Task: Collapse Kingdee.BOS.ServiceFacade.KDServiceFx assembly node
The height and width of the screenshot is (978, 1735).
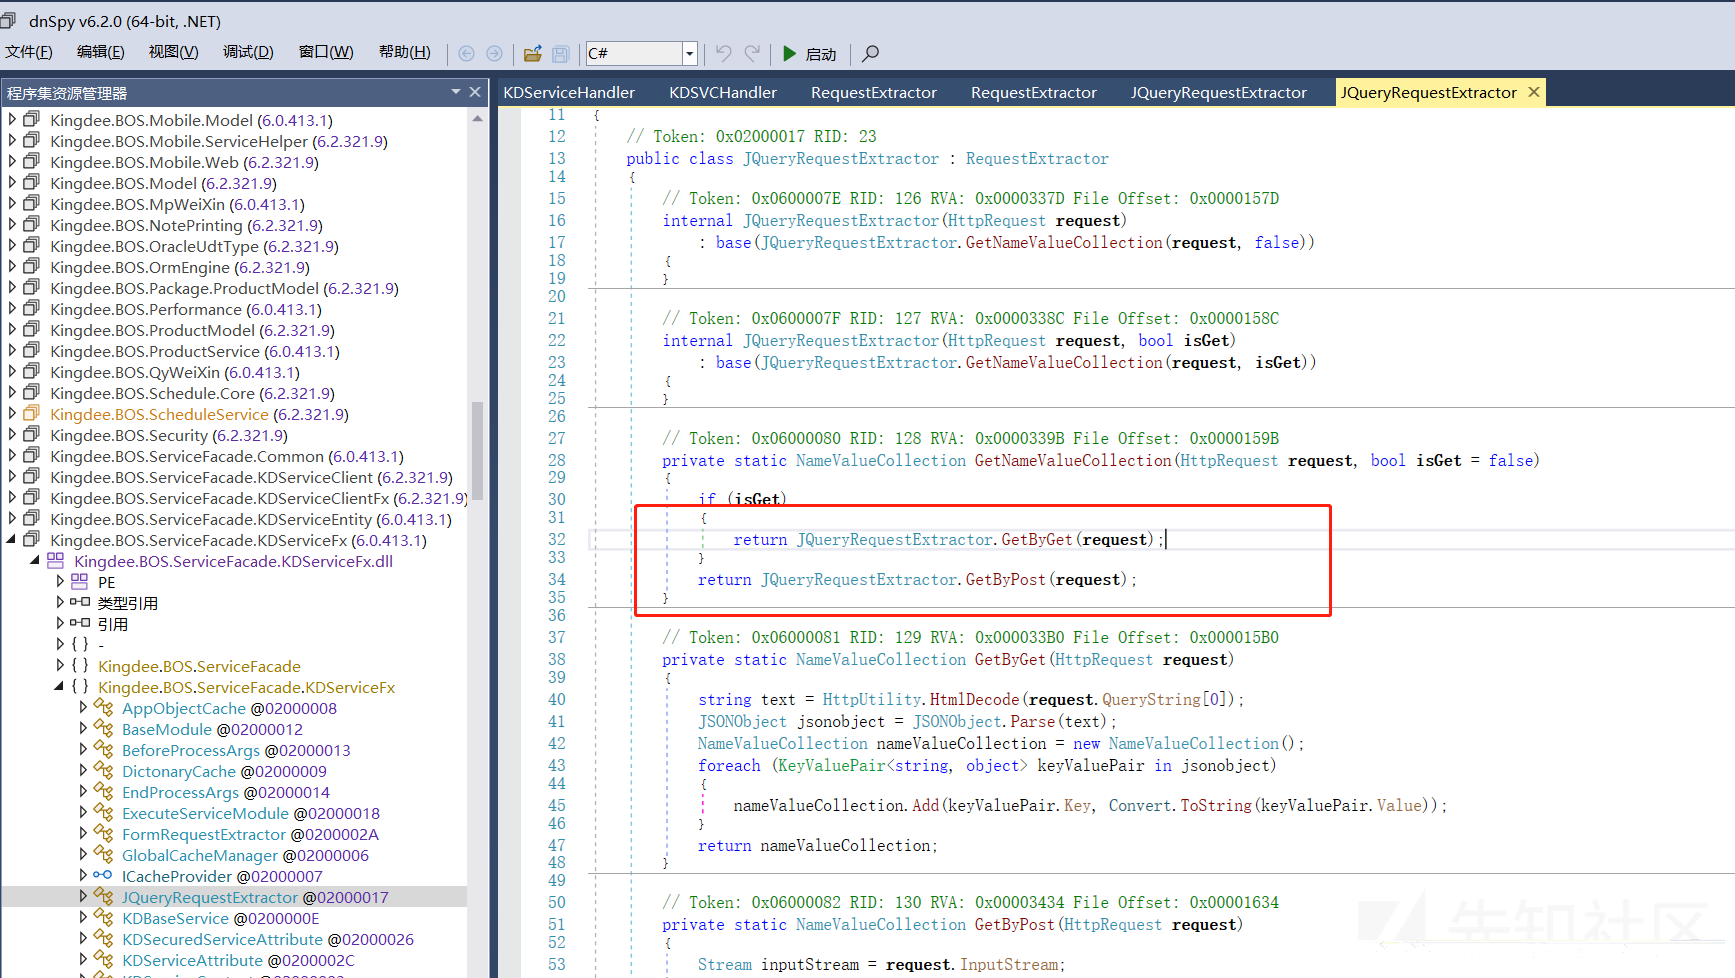Action: pos(12,540)
